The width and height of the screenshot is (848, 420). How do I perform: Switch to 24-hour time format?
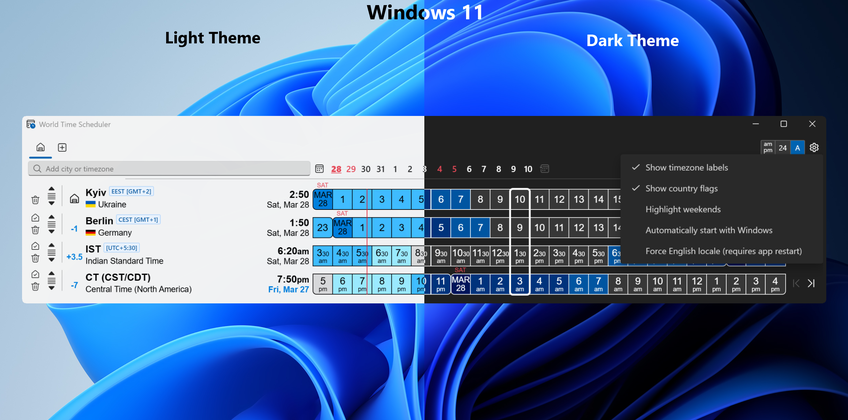click(783, 148)
